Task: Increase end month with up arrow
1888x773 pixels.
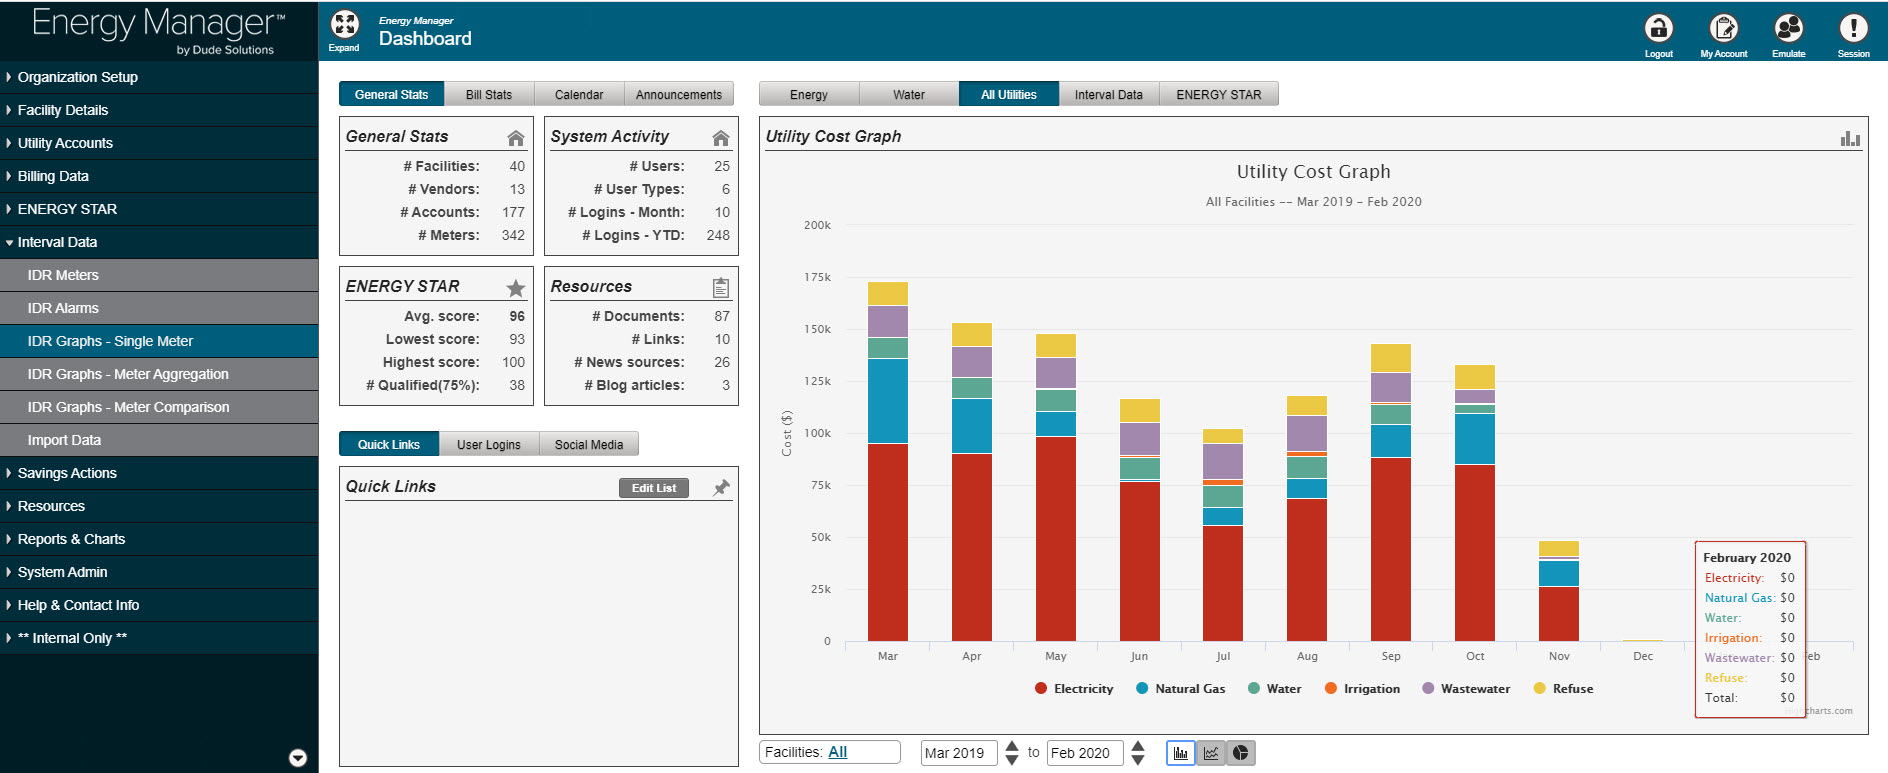Action: (1138, 746)
